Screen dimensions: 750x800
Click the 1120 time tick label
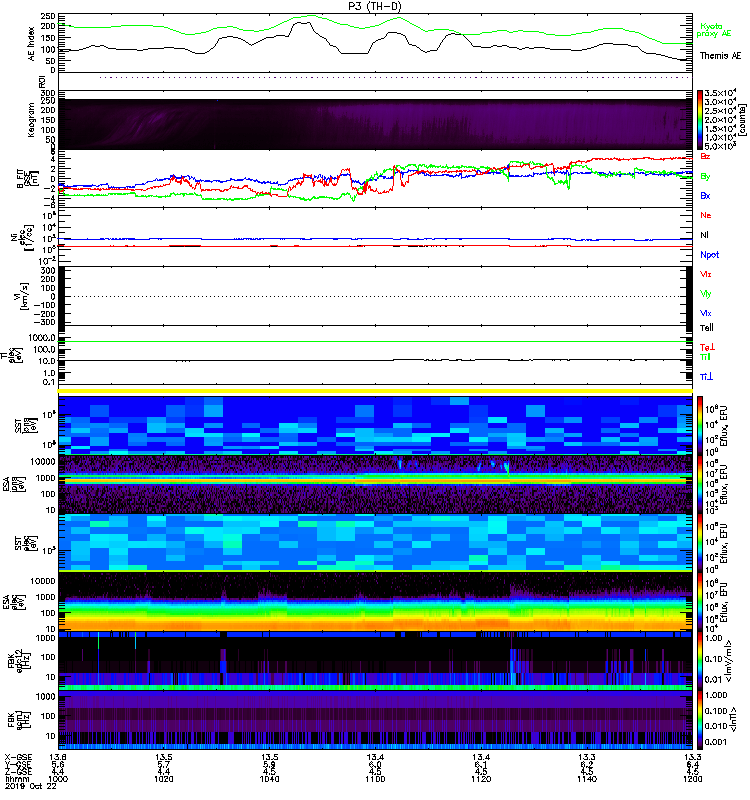[x=481, y=779]
